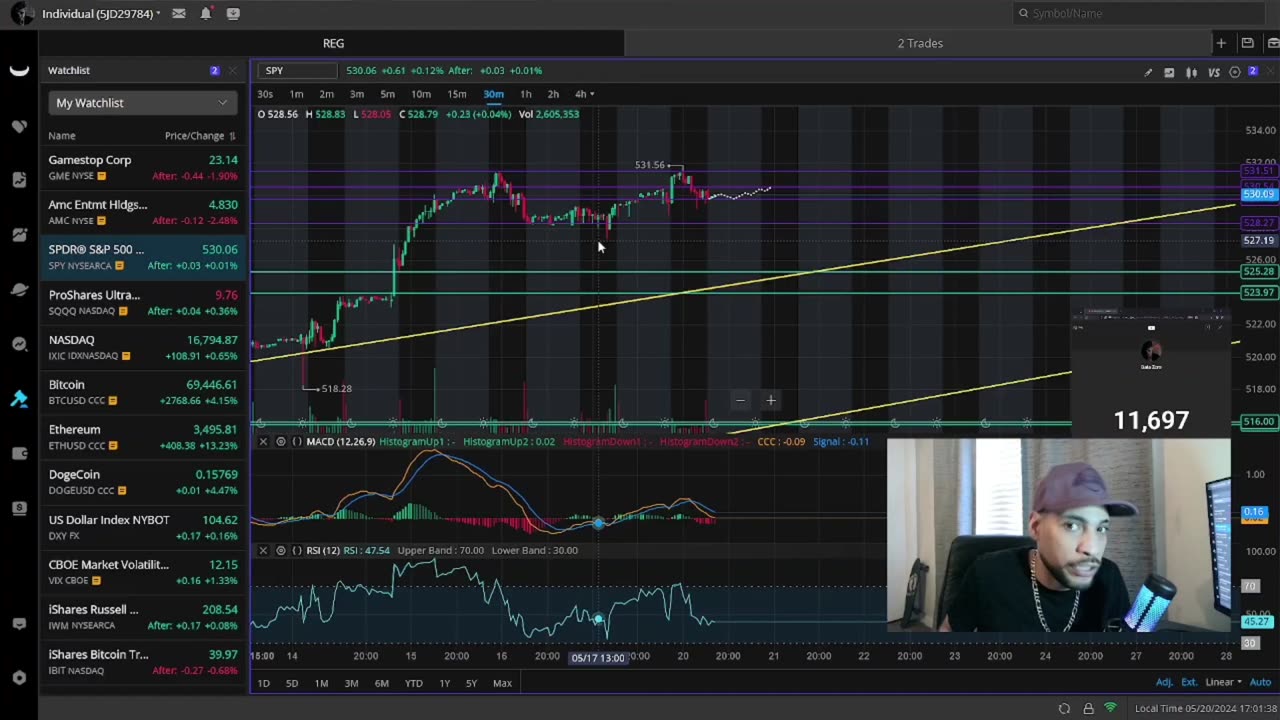
Task: Select Ethereum row in watchlist
Action: (x=143, y=437)
